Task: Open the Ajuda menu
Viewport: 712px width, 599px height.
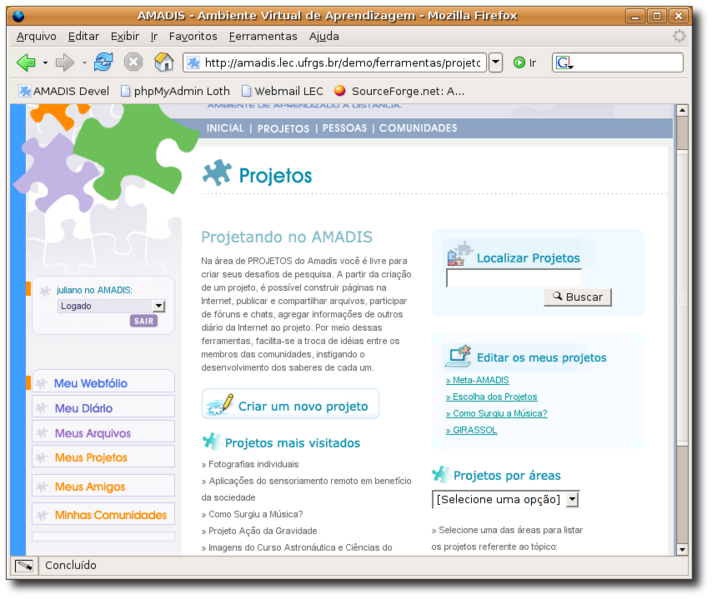Action: click(x=324, y=36)
